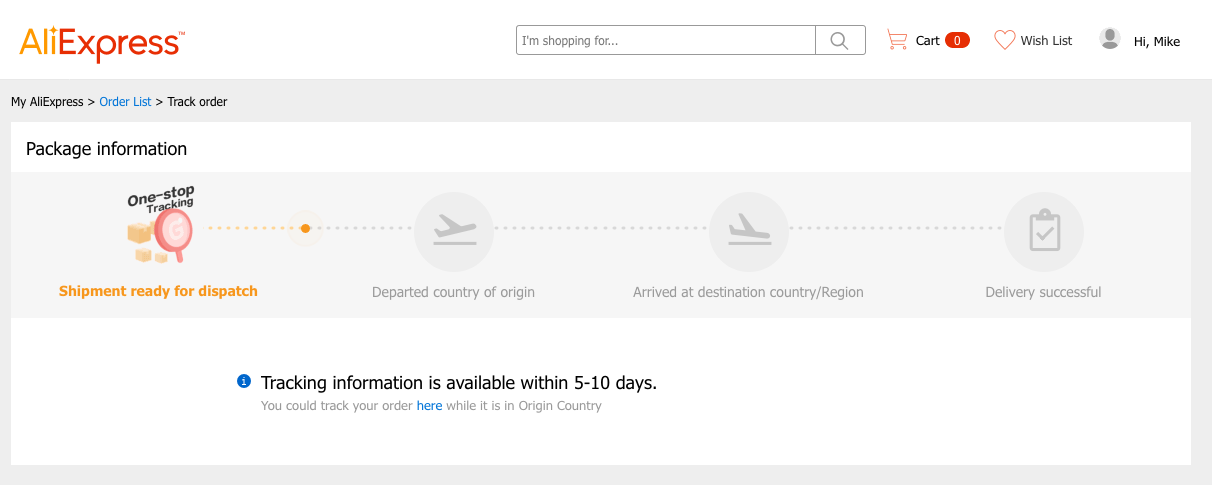Click the AliExpress logo

click(x=102, y=44)
